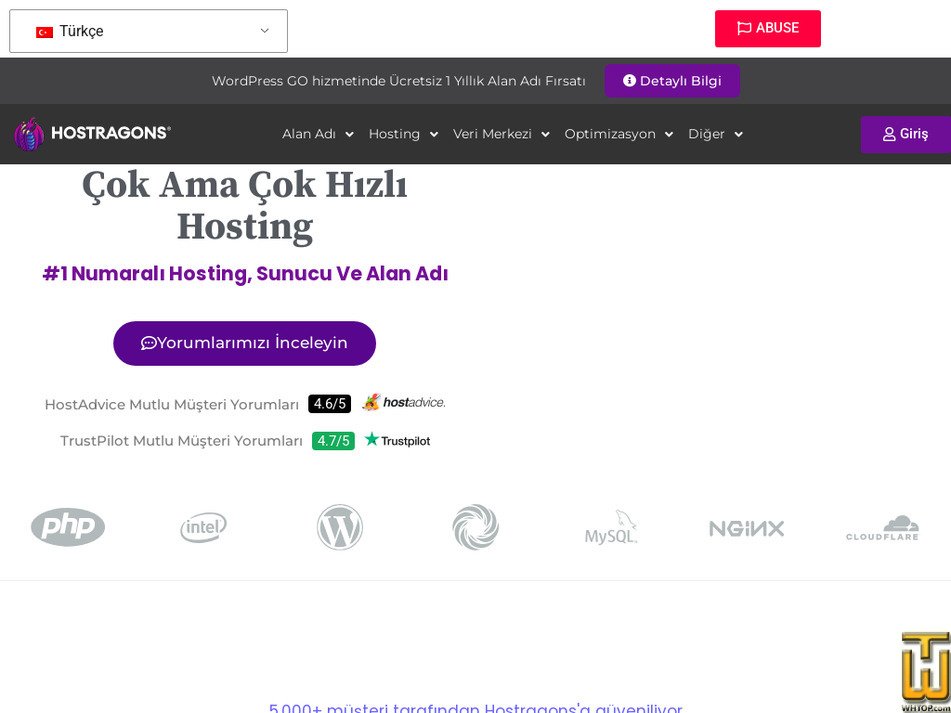Screen dimensions: 951x713
Task: Click the NGINX logo
Action: (x=747, y=528)
